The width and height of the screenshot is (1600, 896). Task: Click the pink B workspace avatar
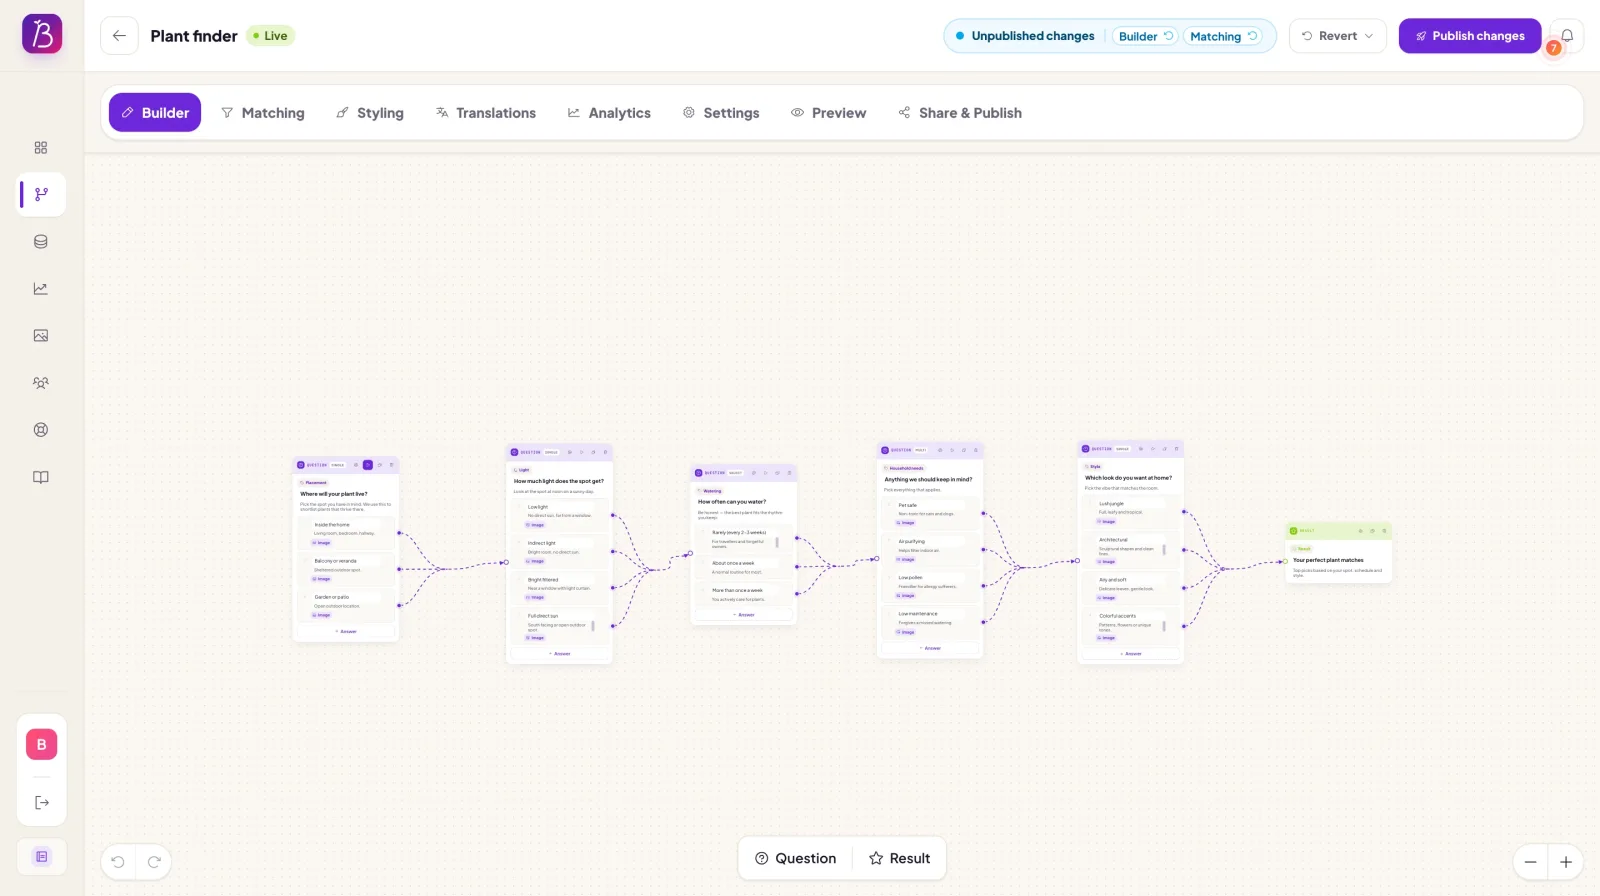point(41,744)
